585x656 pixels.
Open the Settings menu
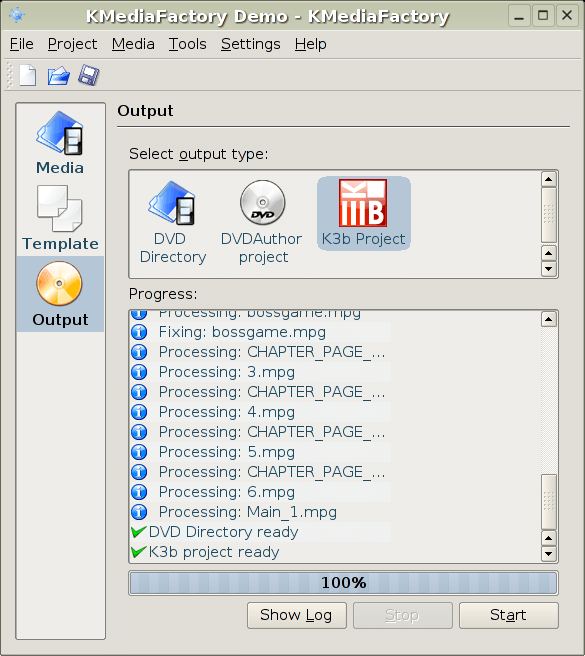[251, 44]
